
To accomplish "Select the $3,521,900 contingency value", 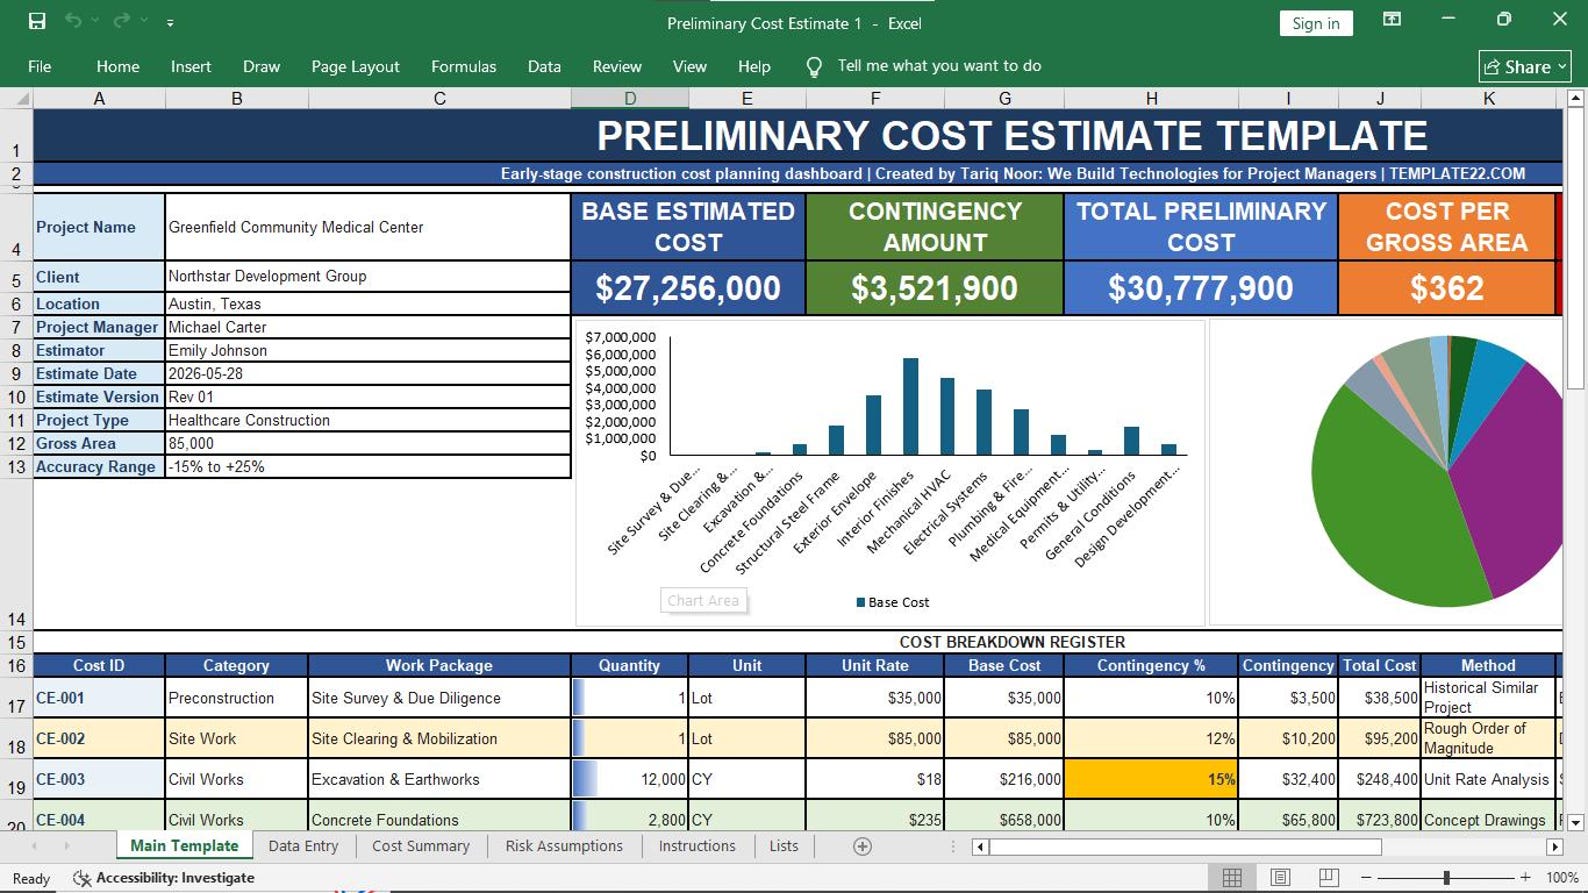I will point(934,288).
